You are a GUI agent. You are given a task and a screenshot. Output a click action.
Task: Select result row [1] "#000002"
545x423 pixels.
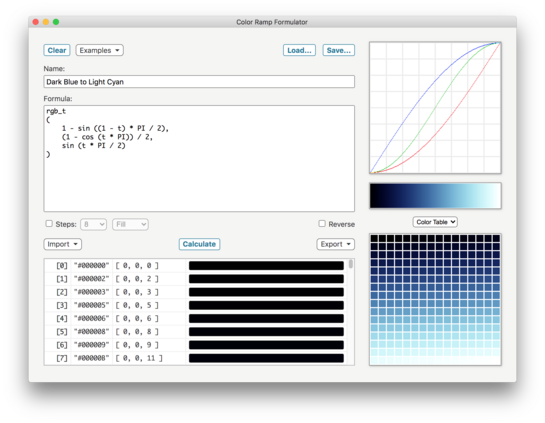click(196, 279)
